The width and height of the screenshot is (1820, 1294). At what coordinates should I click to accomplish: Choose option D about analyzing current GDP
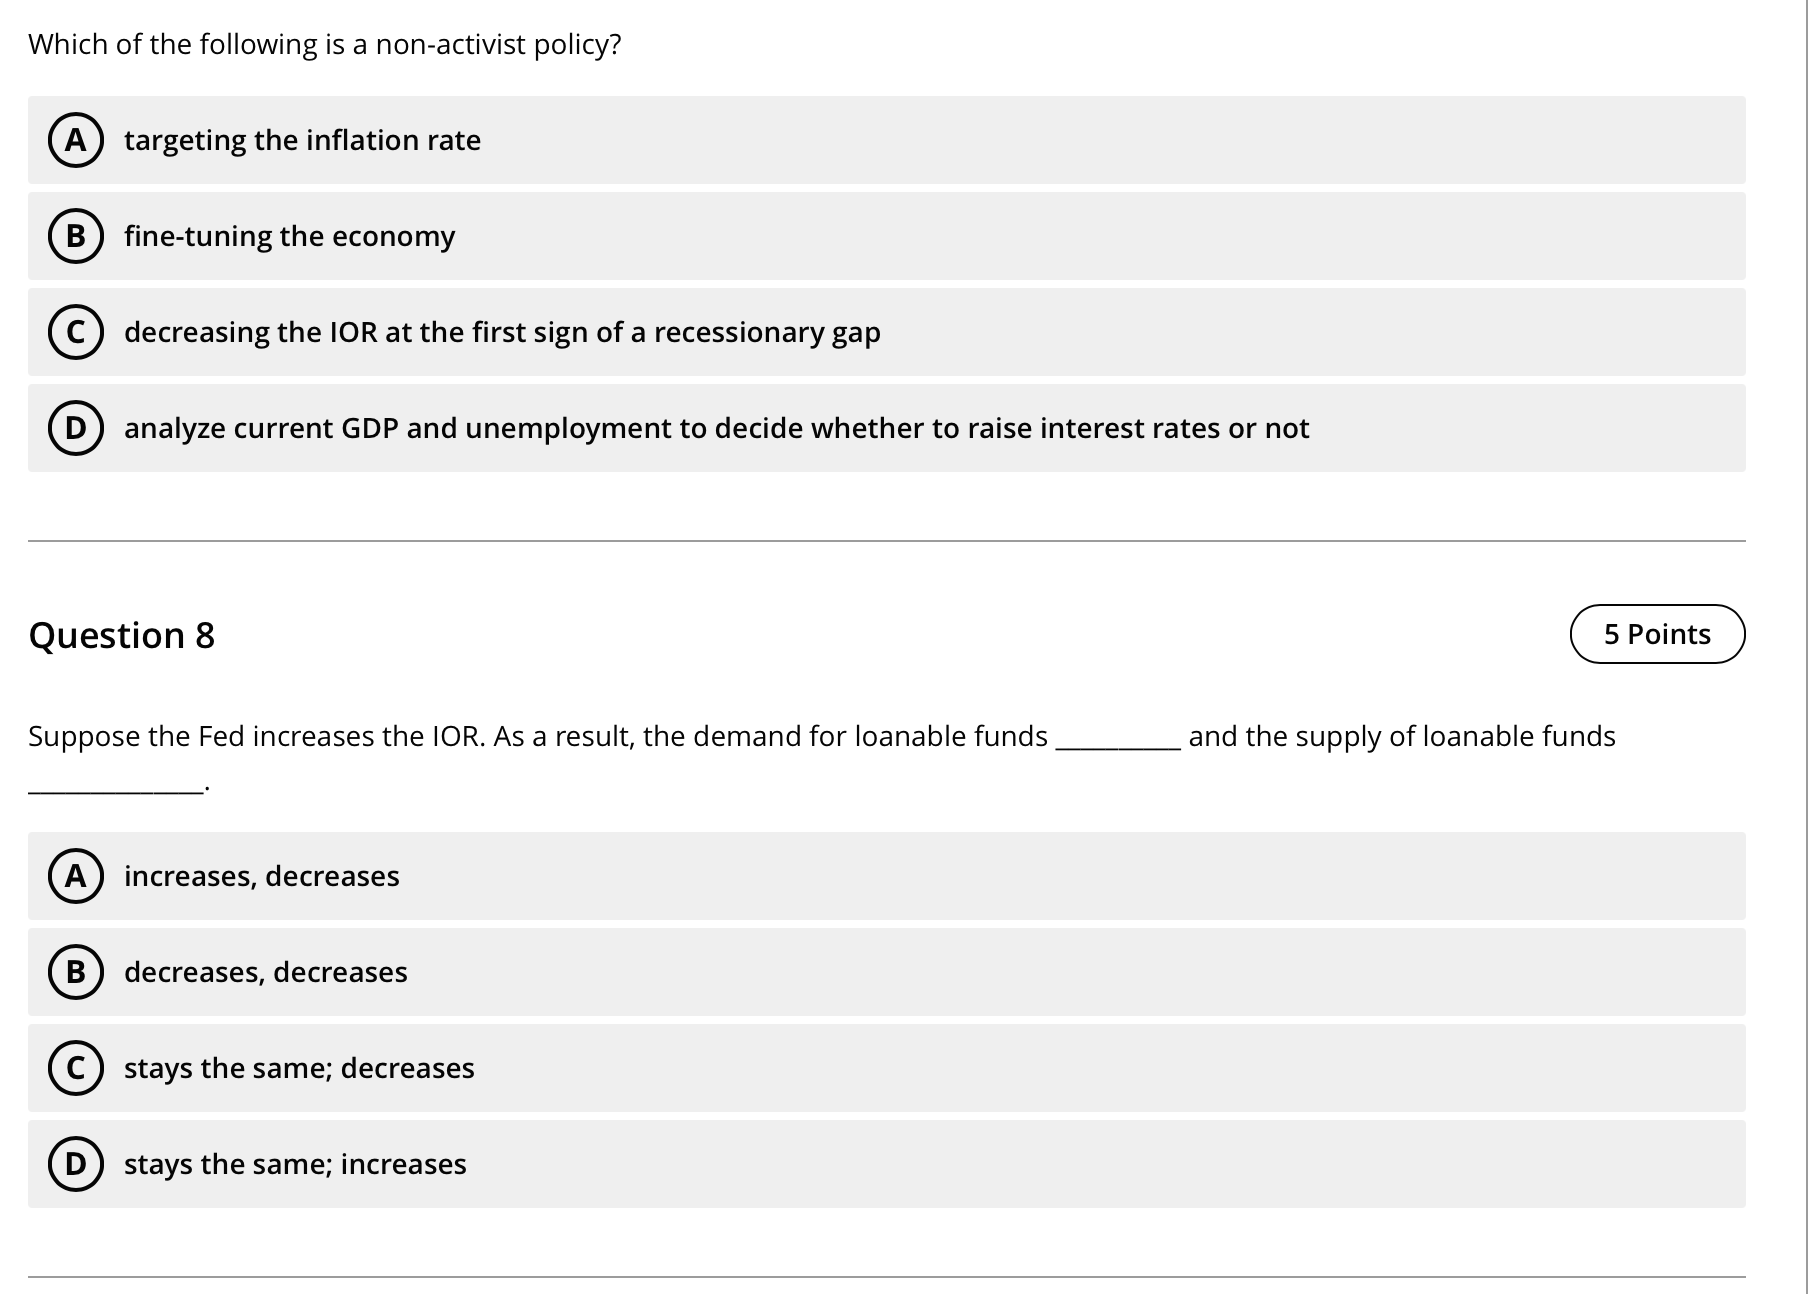point(716,428)
